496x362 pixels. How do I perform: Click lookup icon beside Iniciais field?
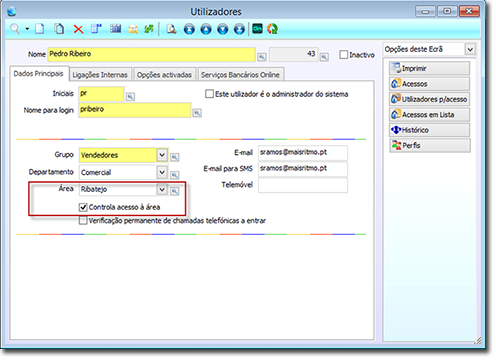click(130, 97)
